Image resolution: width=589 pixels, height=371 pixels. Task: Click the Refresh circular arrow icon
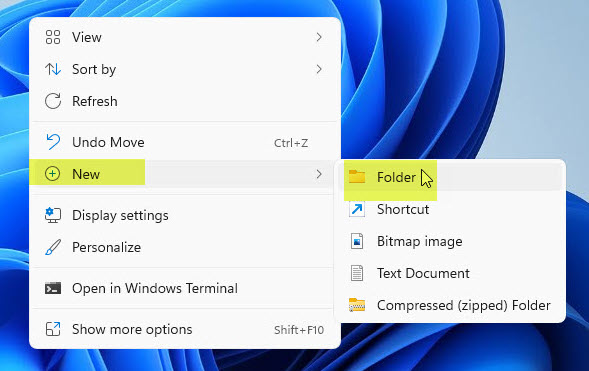53,101
